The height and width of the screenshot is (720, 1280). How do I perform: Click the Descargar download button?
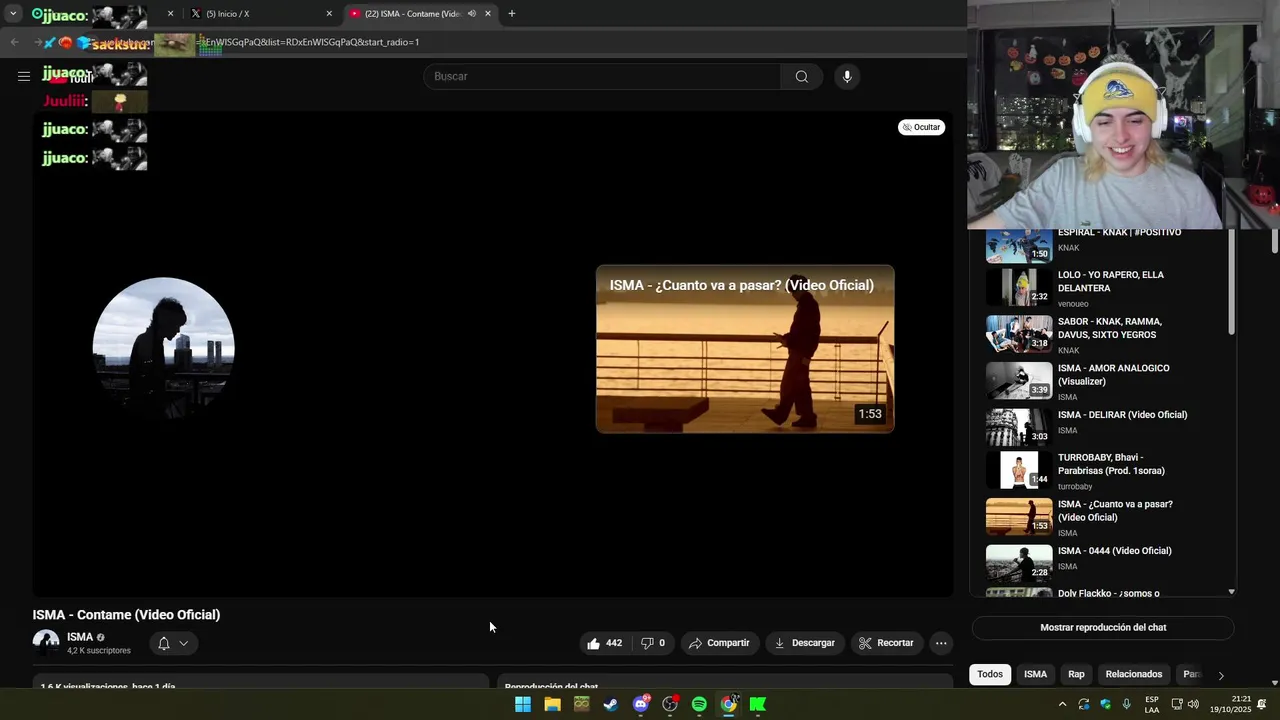click(x=804, y=643)
